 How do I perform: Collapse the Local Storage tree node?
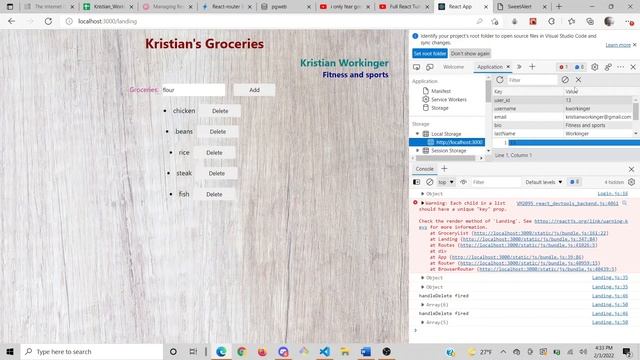point(418,134)
